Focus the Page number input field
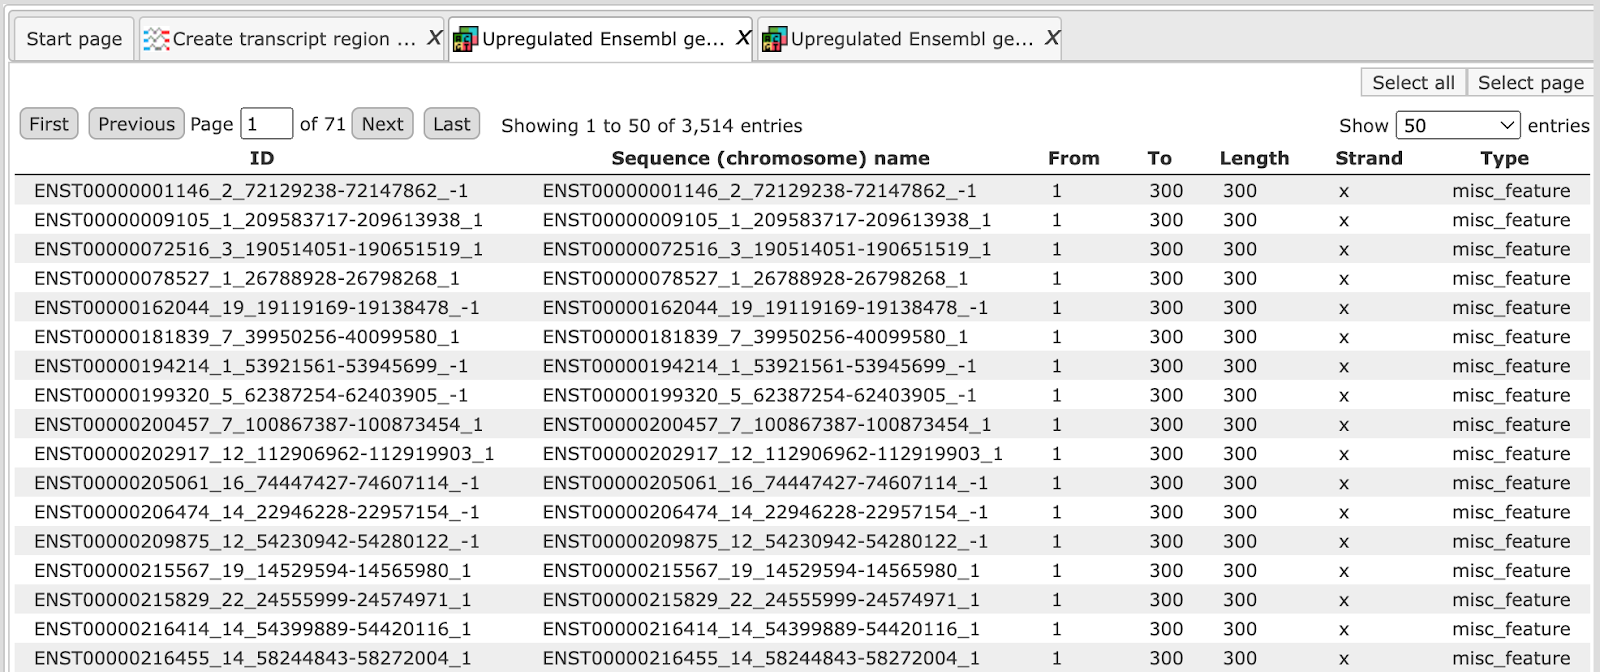 [x=267, y=124]
